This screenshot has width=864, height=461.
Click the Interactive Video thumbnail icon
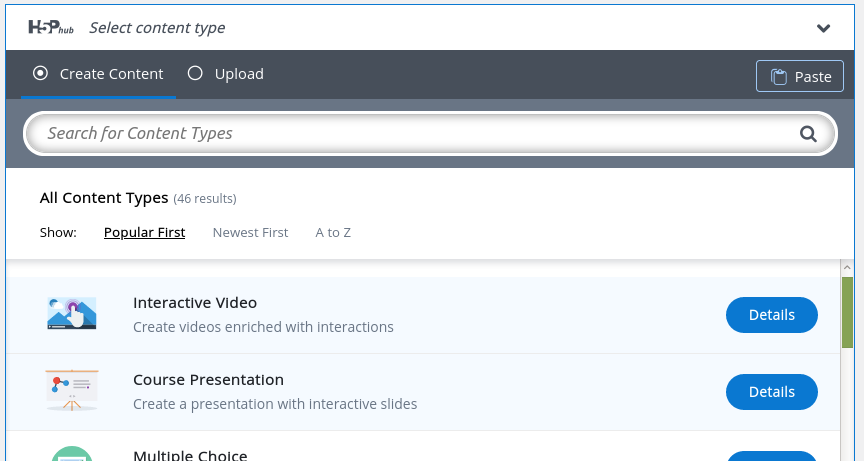click(x=72, y=313)
